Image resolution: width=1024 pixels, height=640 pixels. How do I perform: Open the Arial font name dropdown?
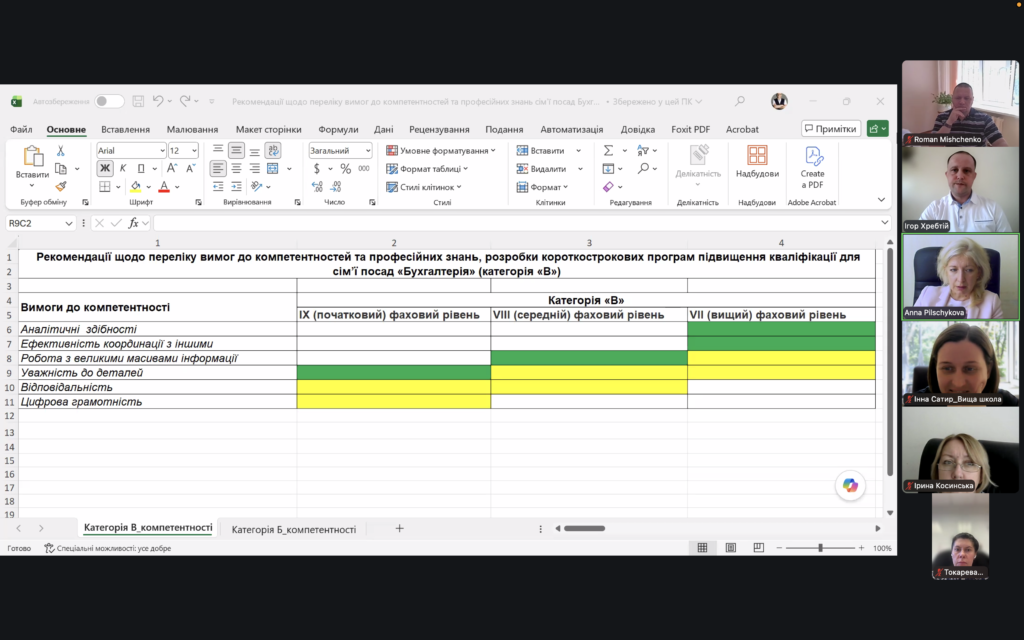pos(162,151)
